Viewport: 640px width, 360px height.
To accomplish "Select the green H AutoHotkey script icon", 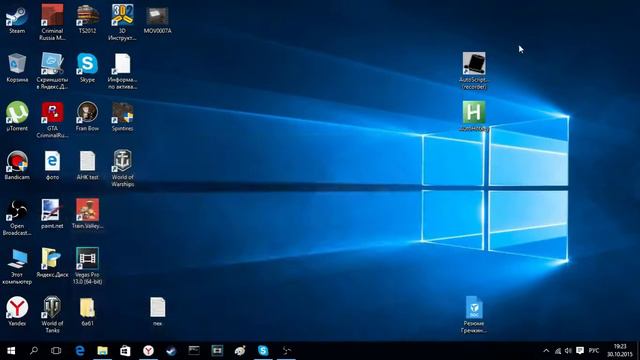I will [x=474, y=117].
